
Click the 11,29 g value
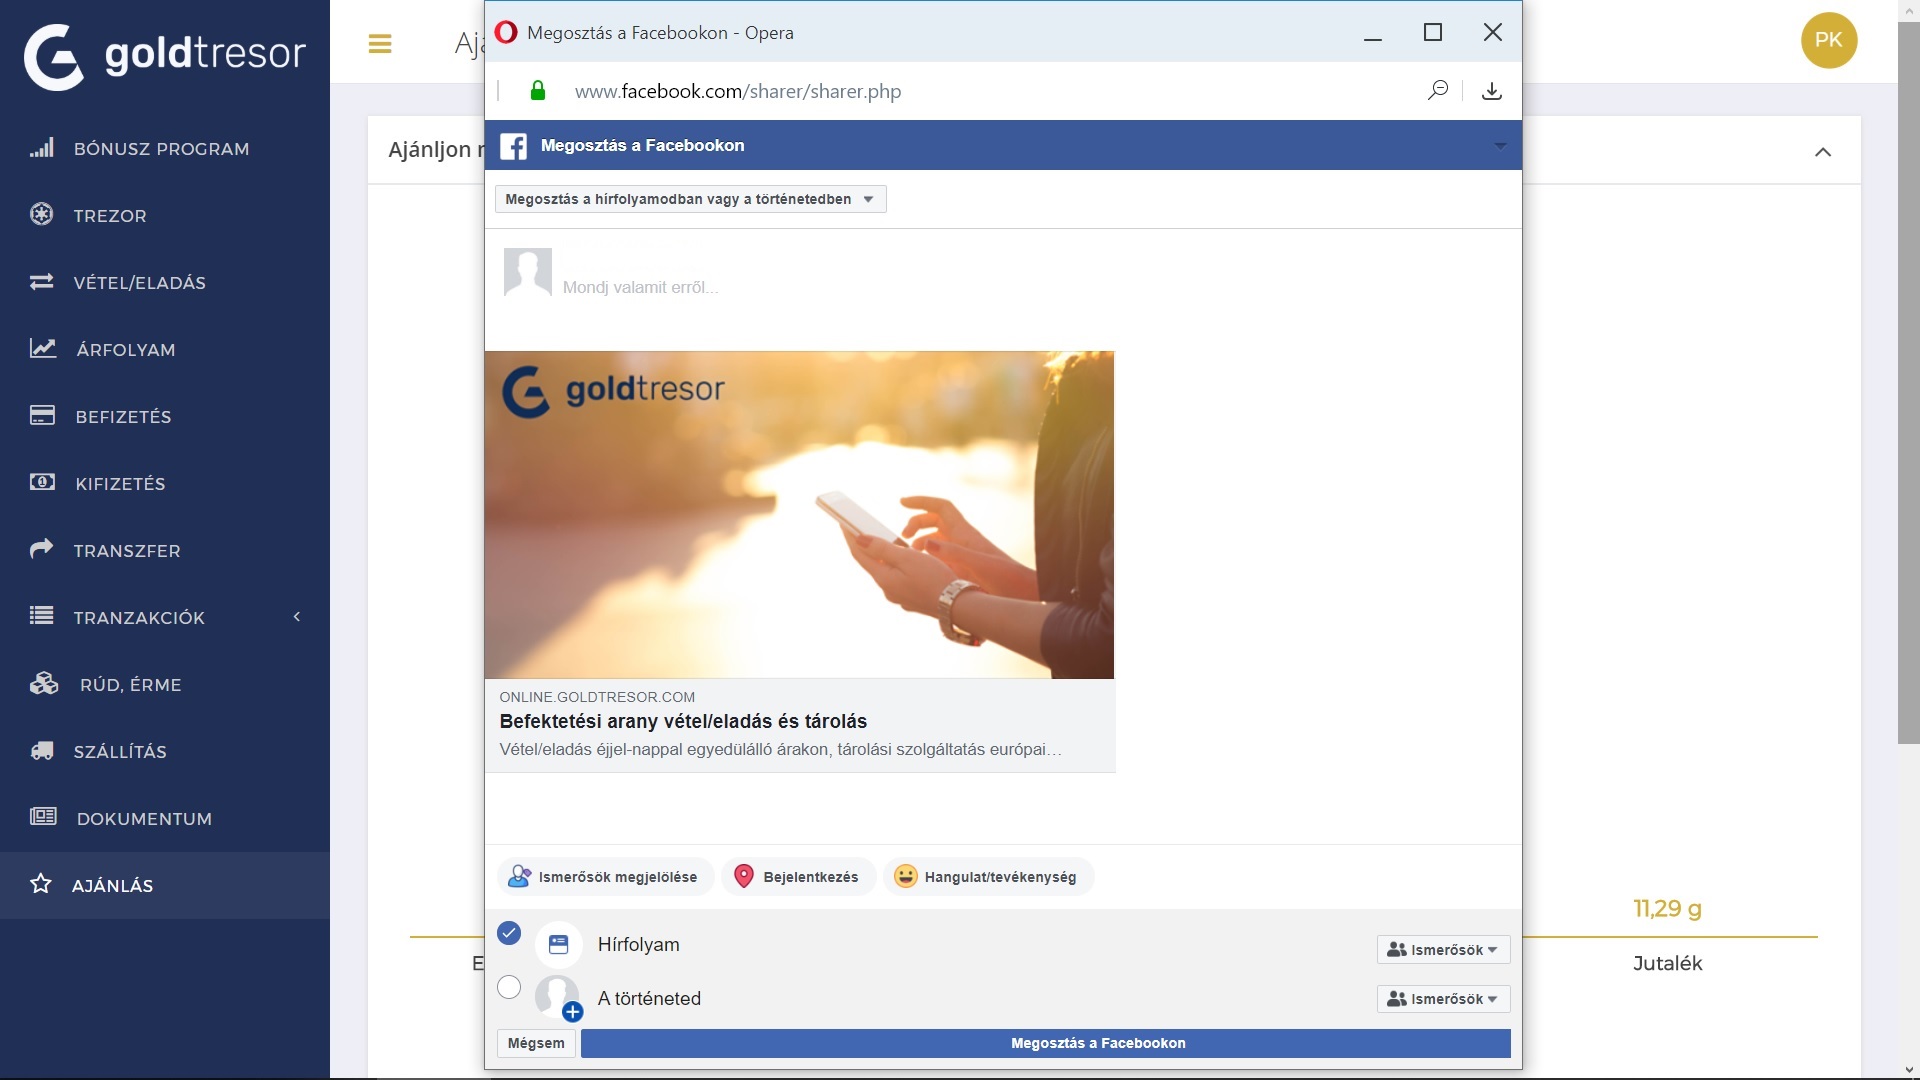[x=1667, y=909]
